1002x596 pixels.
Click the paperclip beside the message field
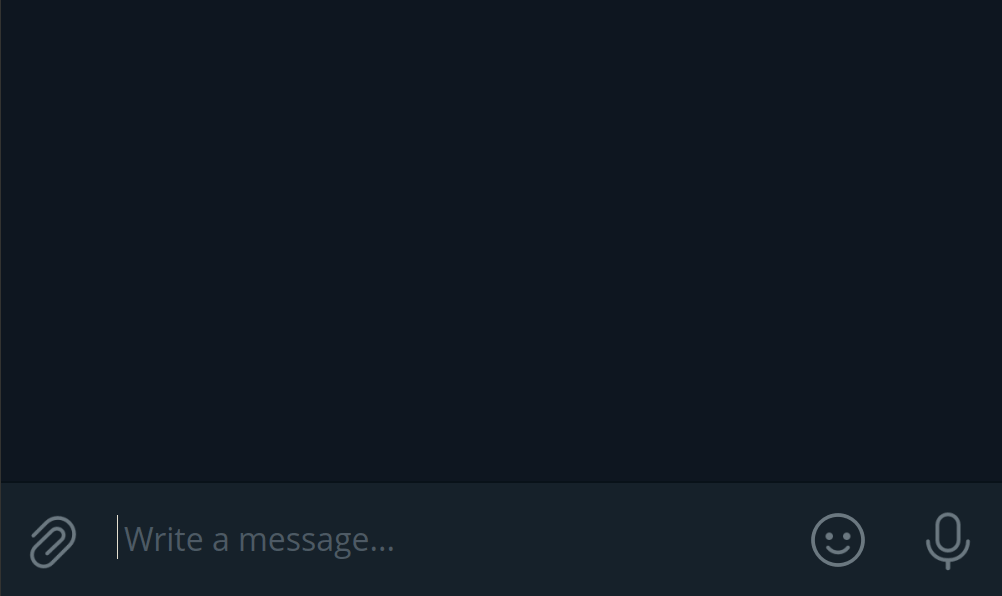(53, 541)
